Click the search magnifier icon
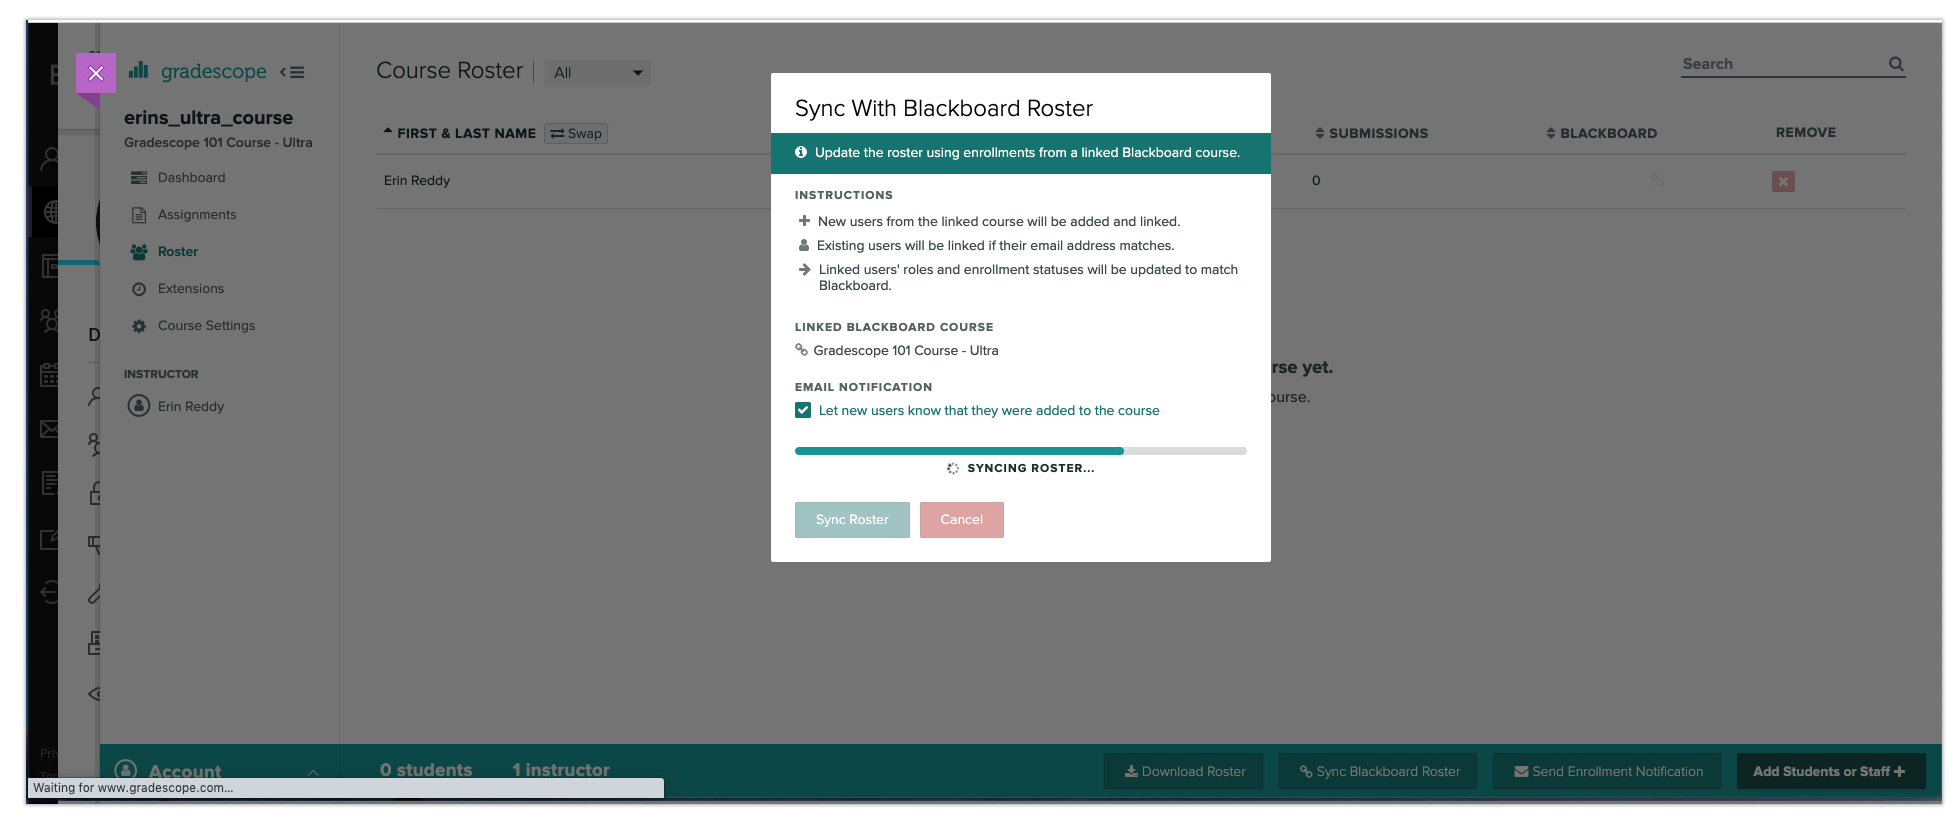This screenshot has width=1955, height=821. click(1896, 64)
